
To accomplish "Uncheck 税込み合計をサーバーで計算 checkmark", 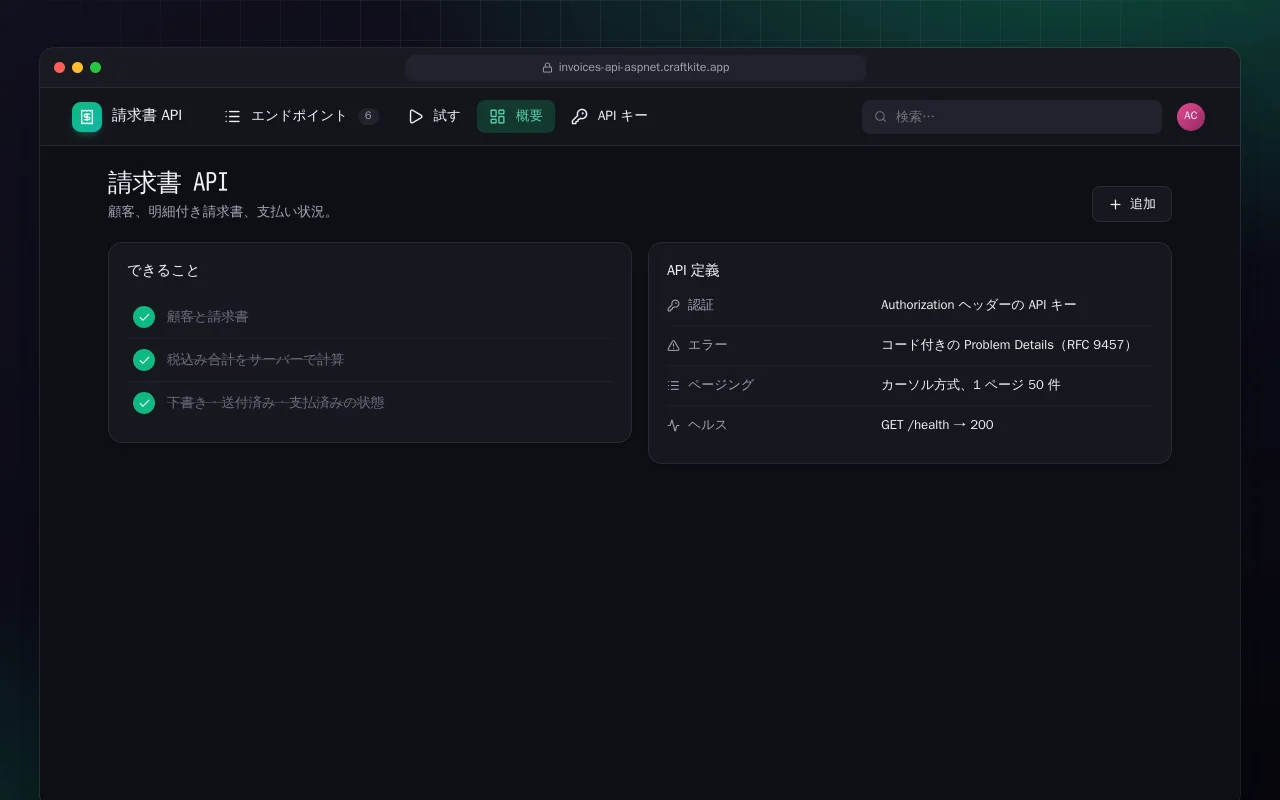I will [144, 360].
